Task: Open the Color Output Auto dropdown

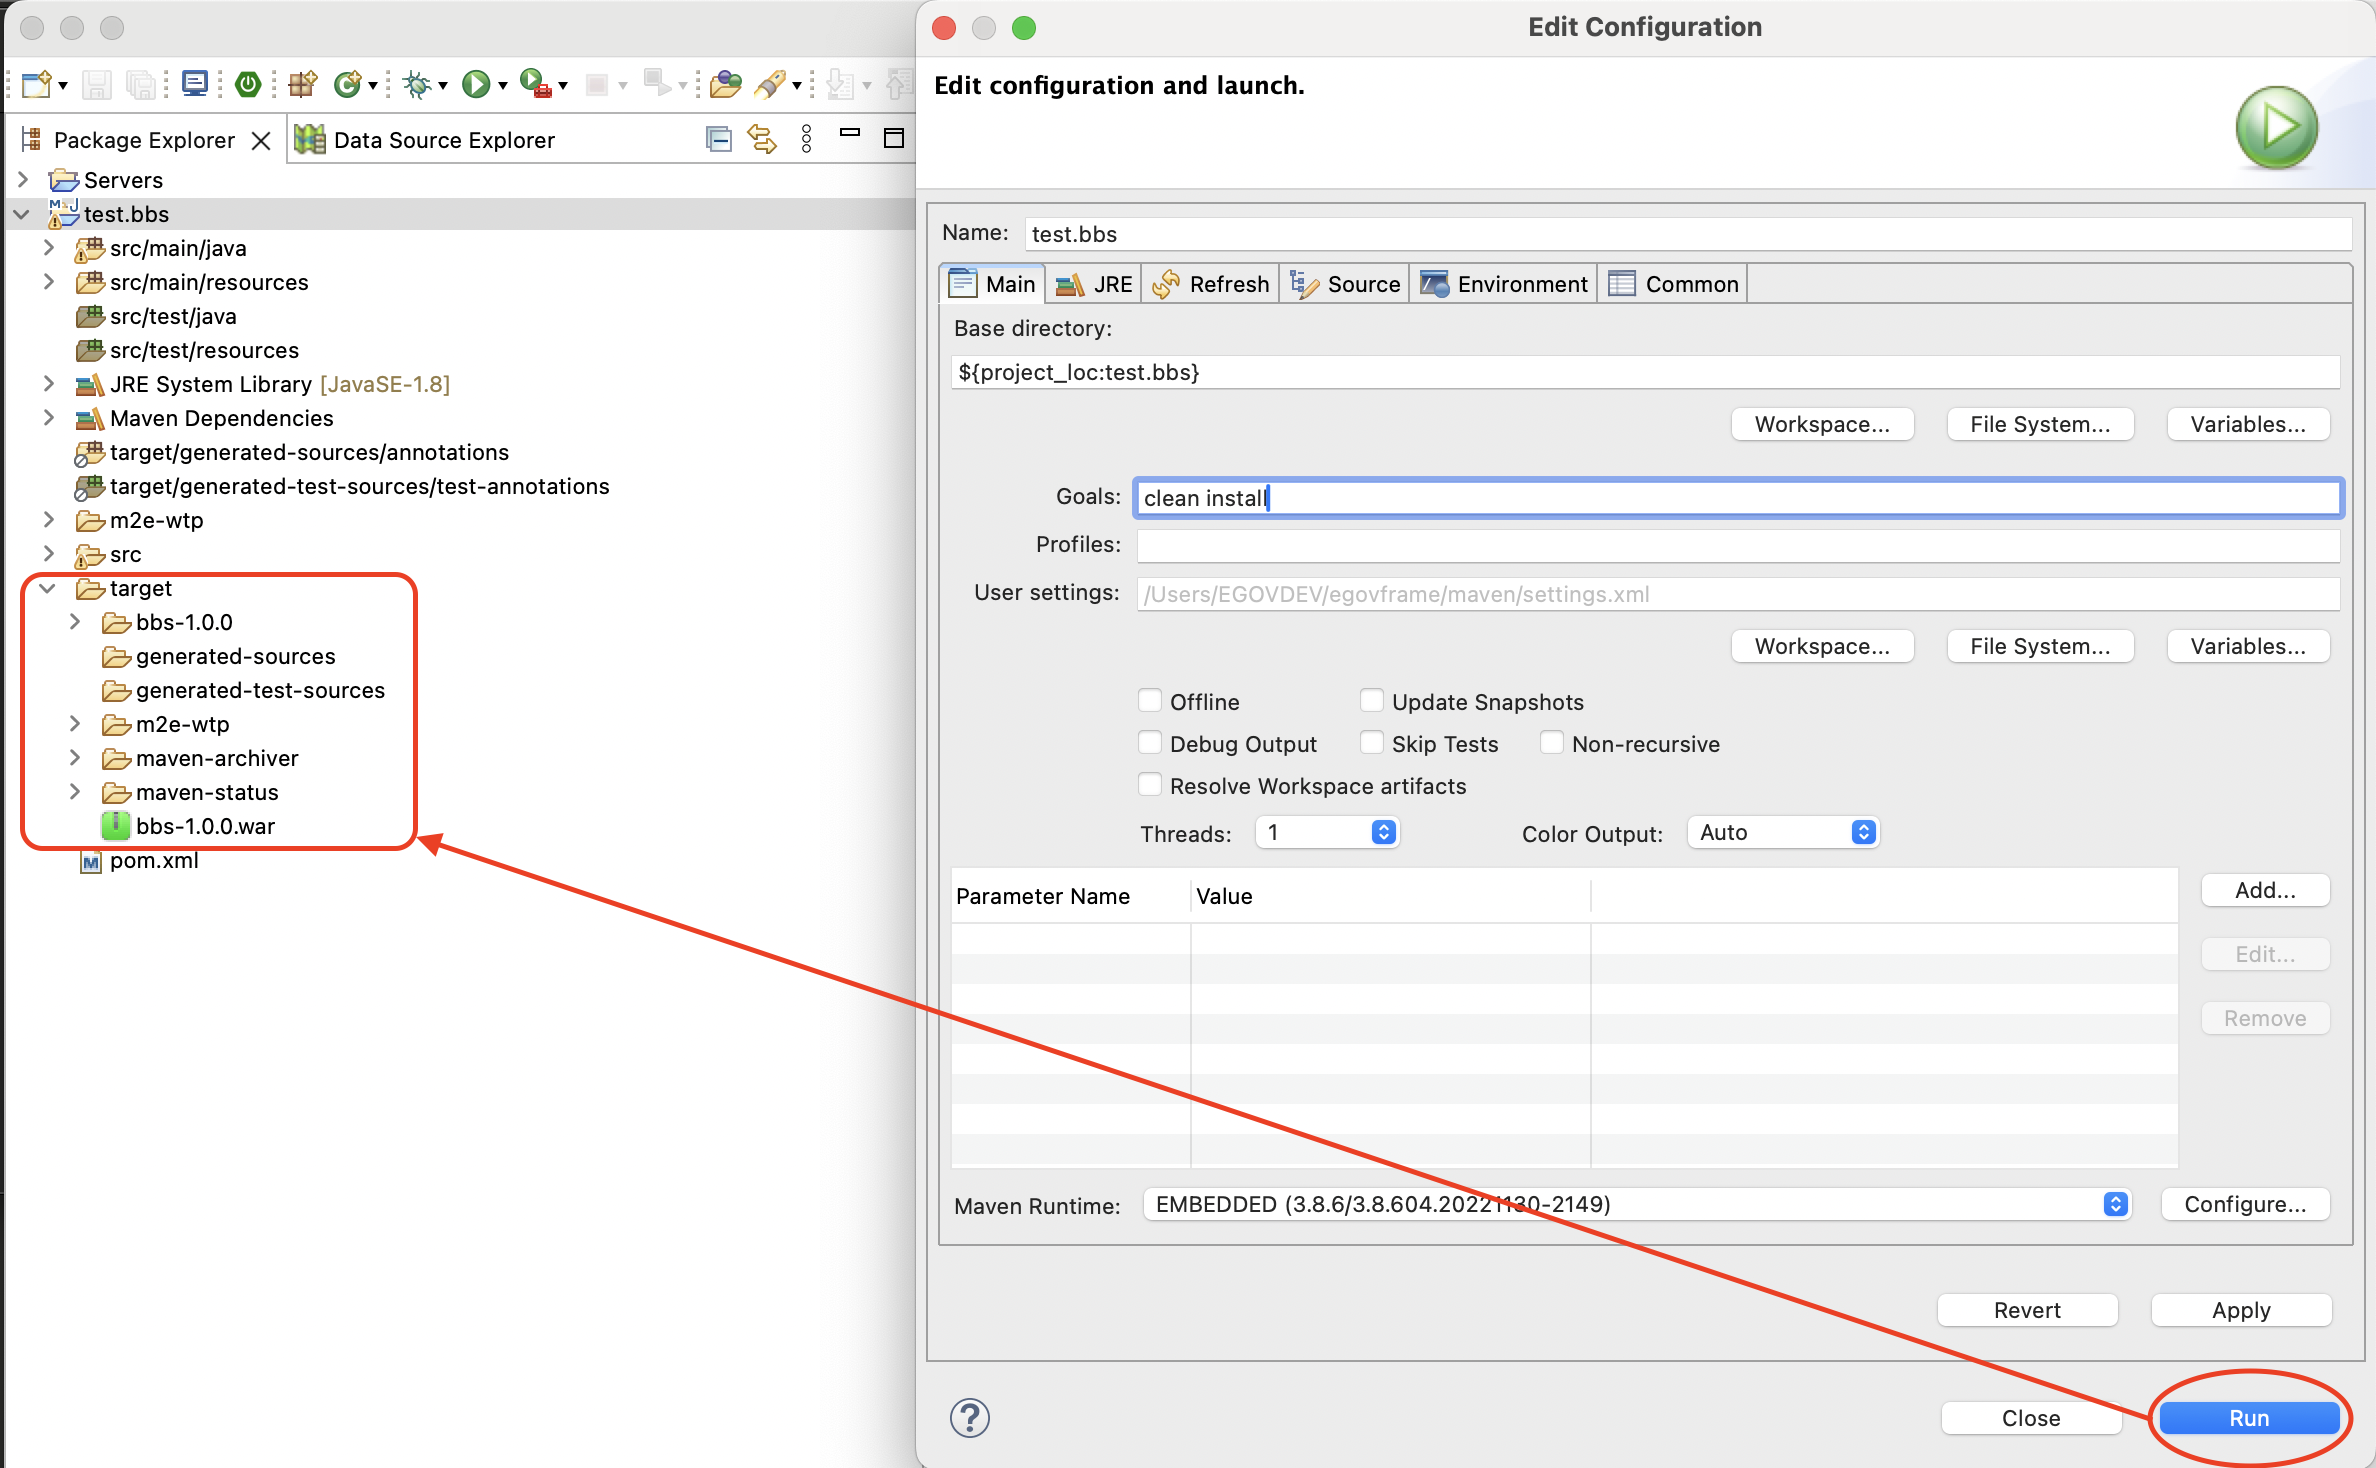Action: pyautogui.click(x=1783, y=832)
